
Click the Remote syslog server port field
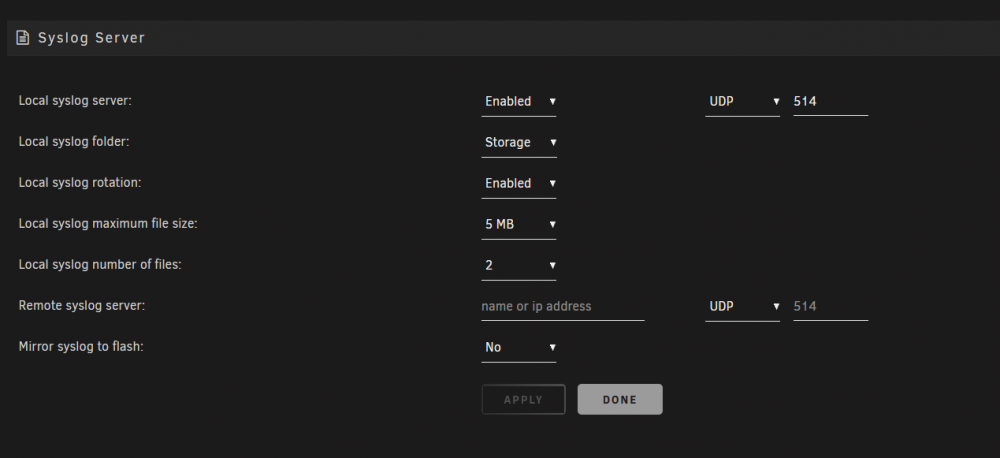830,306
